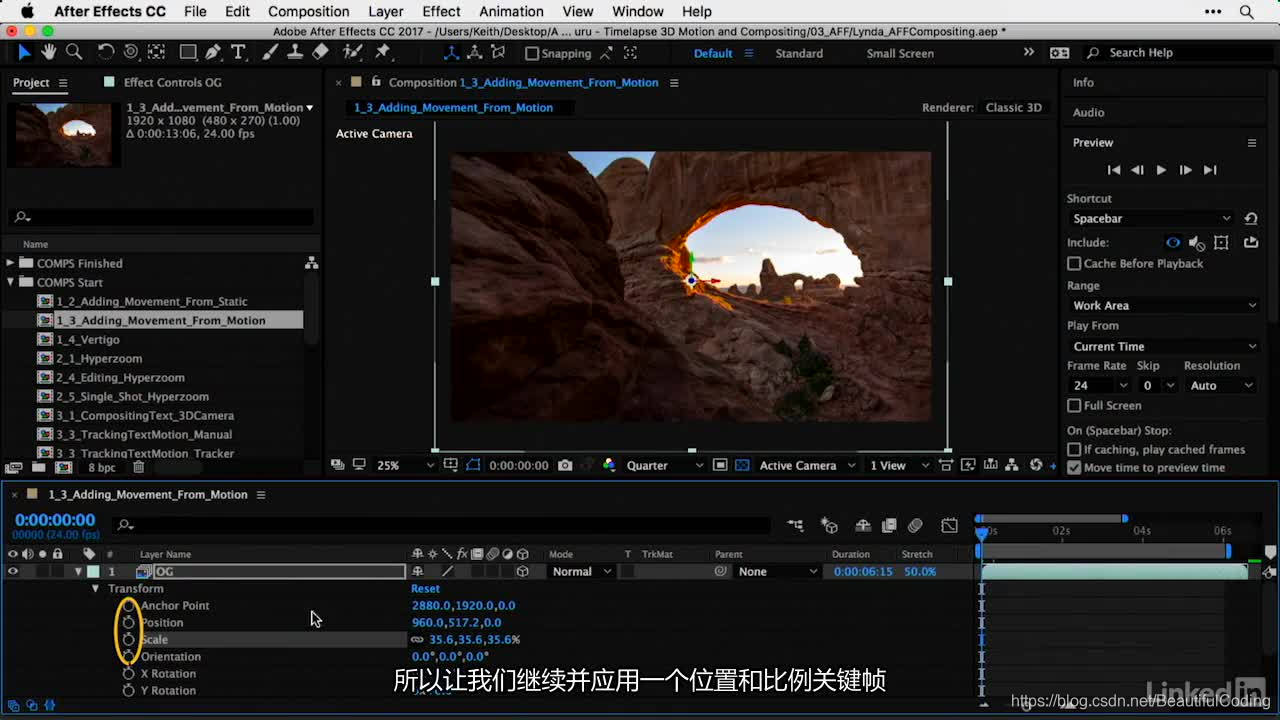
Task: Jump preview to the first frame
Action: (x=1114, y=170)
